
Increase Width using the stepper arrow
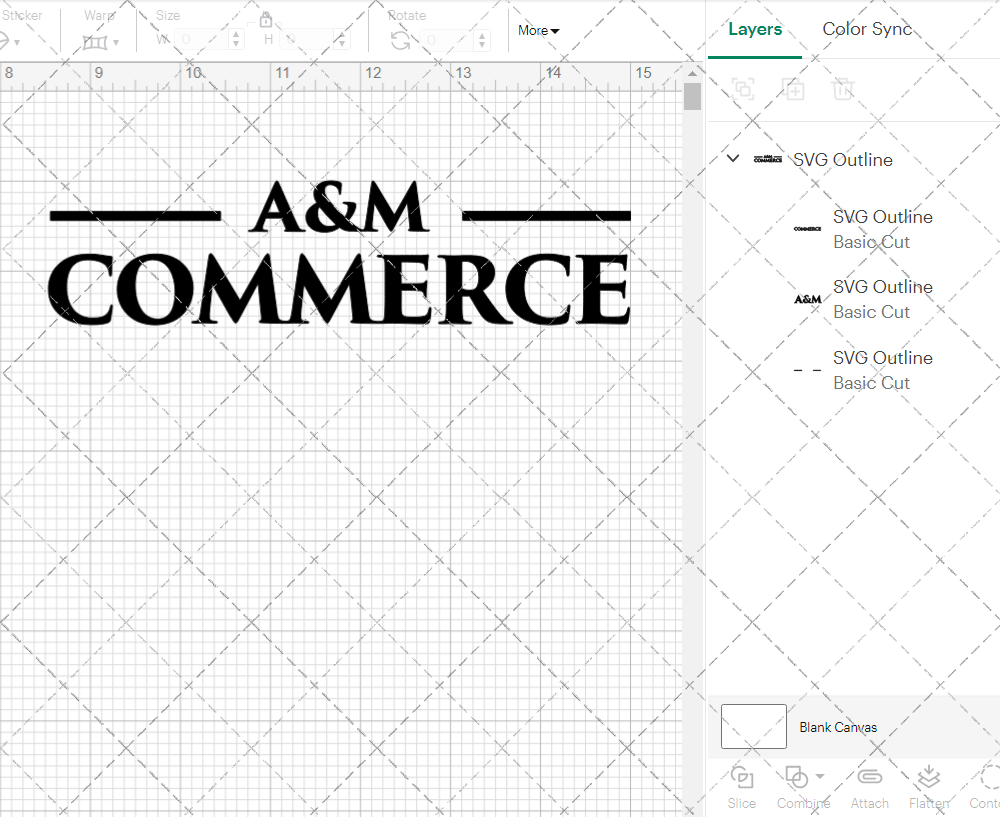click(236, 35)
